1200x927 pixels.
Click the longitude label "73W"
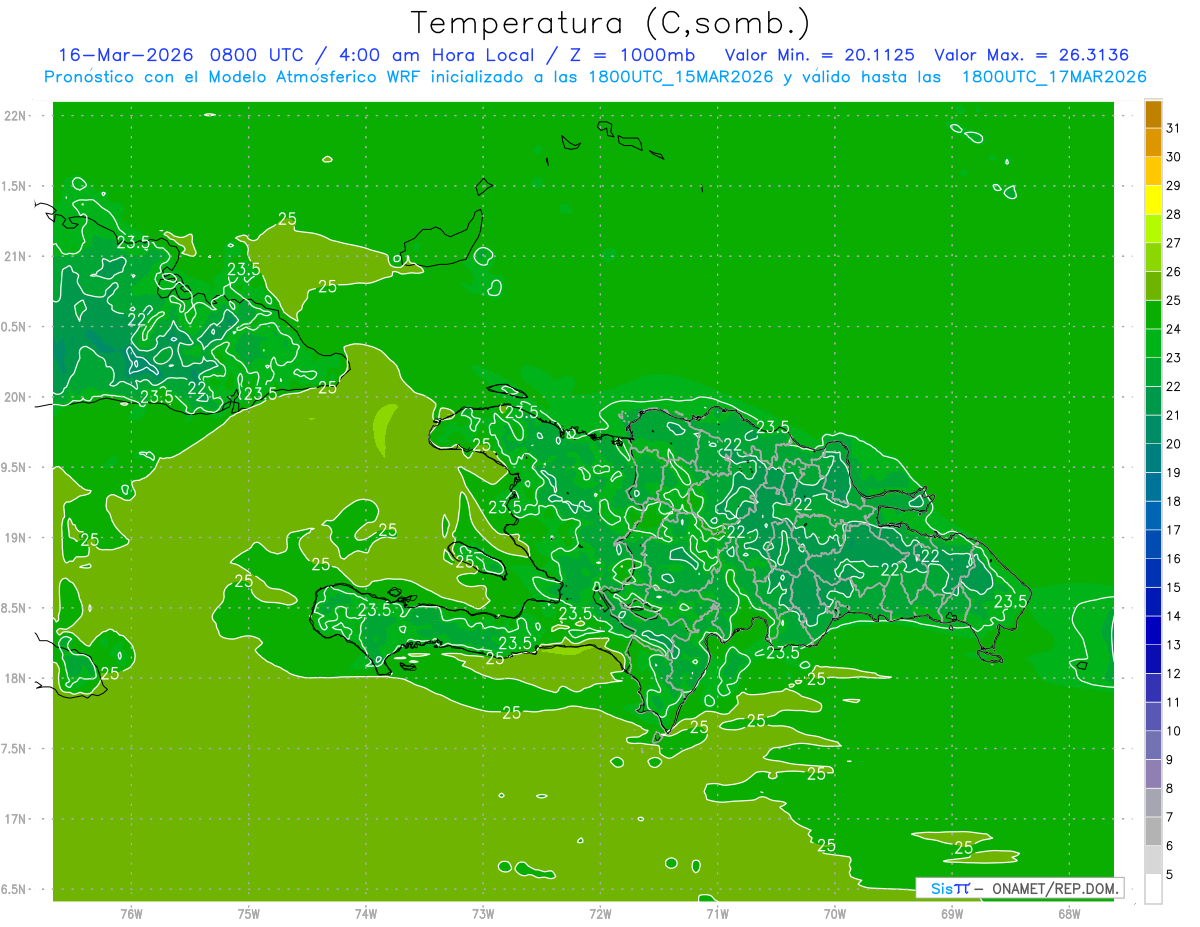(483, 913)
